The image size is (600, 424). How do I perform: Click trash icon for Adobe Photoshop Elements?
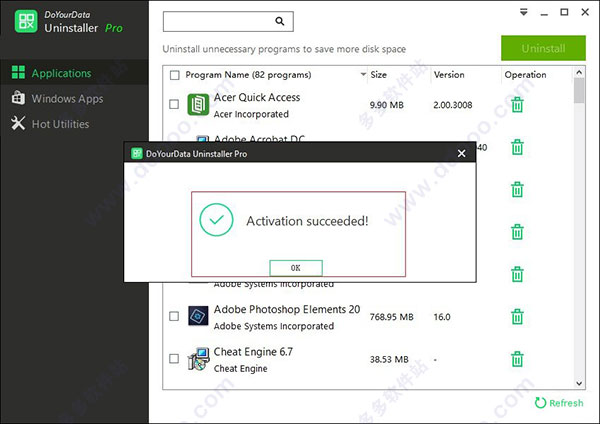coord(517,317)
